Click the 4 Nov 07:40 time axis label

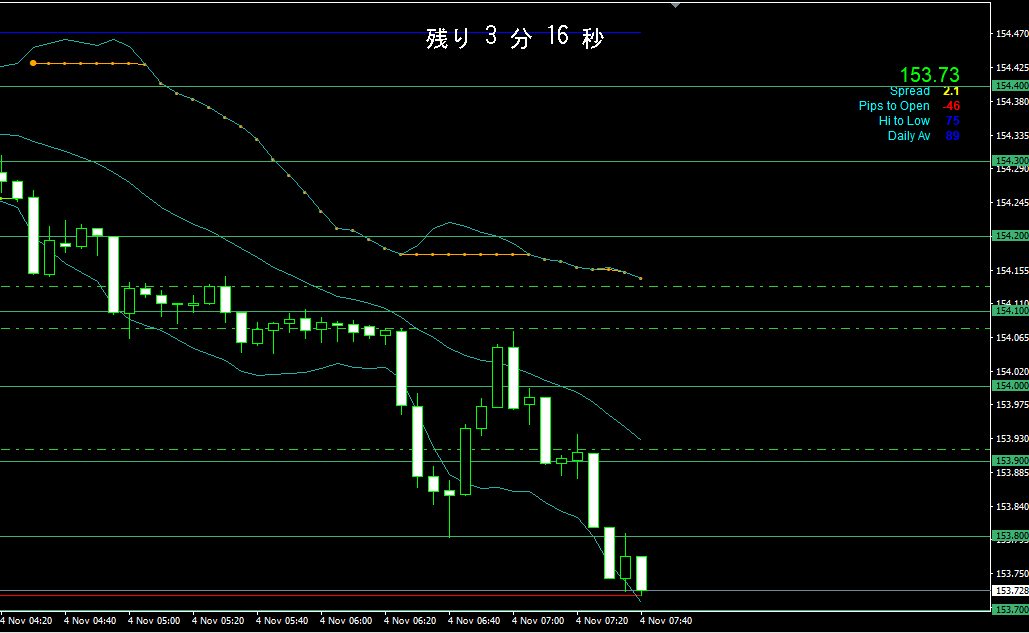(x=667, y=621)
